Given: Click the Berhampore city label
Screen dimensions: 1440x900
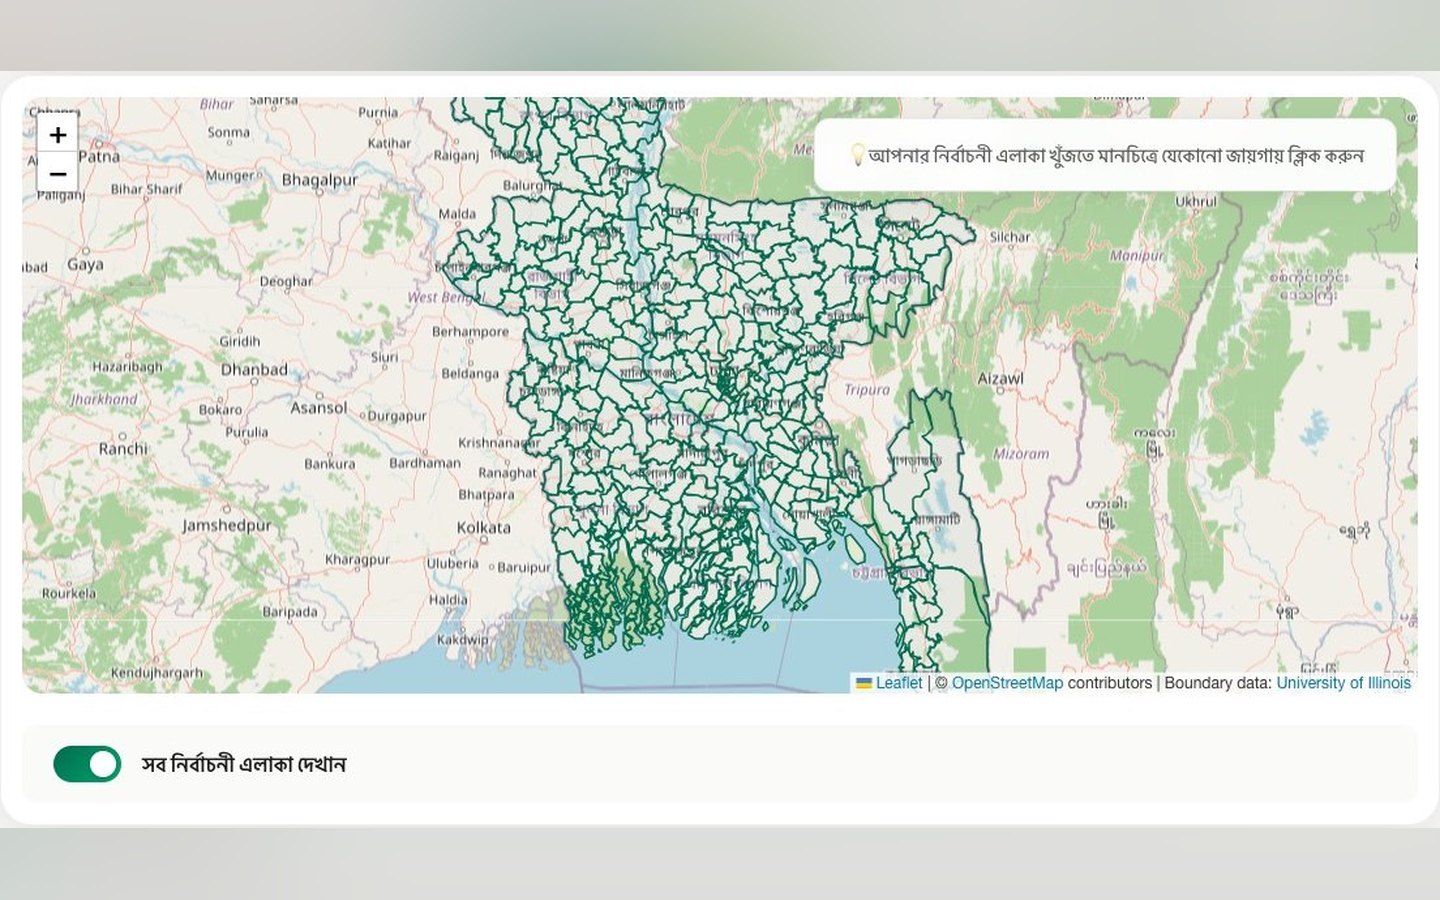Looking at the screenshot, I should coord(470,332).
